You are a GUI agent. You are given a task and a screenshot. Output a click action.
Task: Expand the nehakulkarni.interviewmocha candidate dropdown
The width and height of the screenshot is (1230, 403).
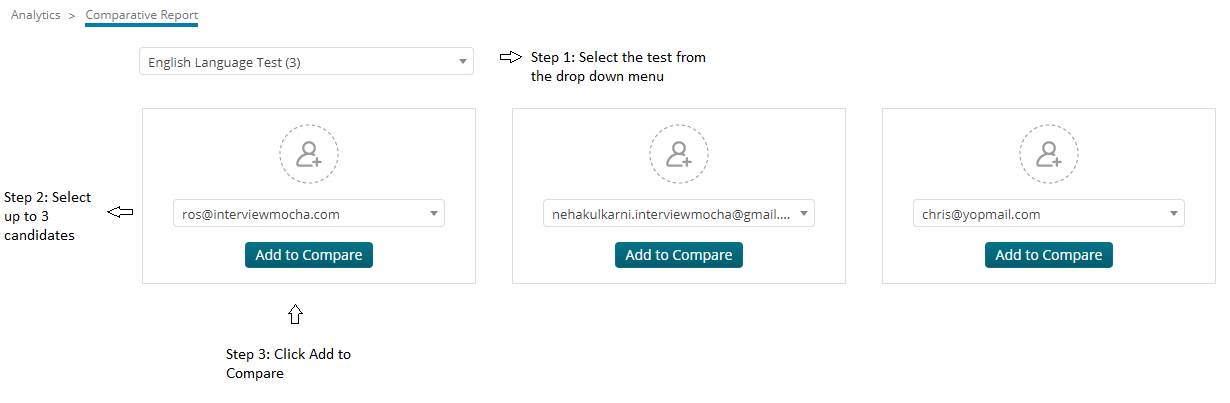tap(679, 213)
